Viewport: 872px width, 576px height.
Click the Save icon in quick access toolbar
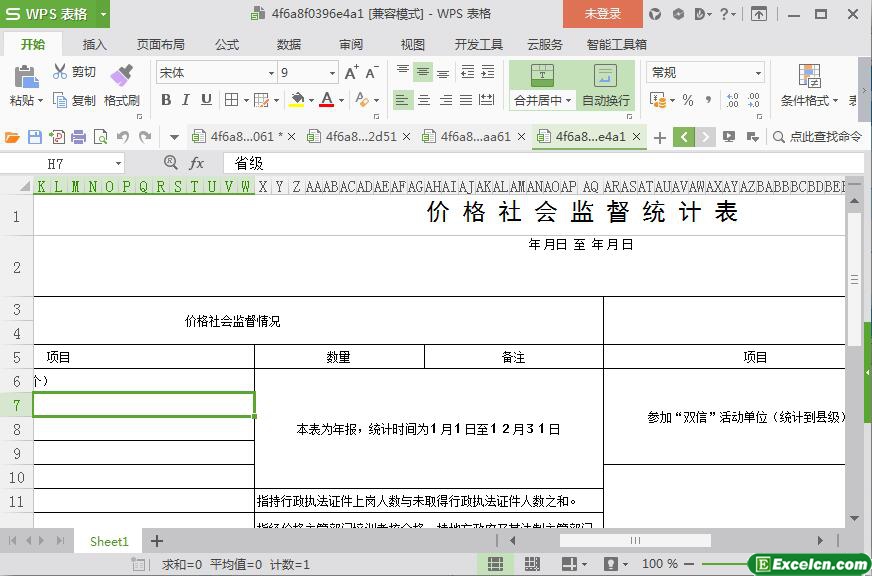tap(35, 137)
